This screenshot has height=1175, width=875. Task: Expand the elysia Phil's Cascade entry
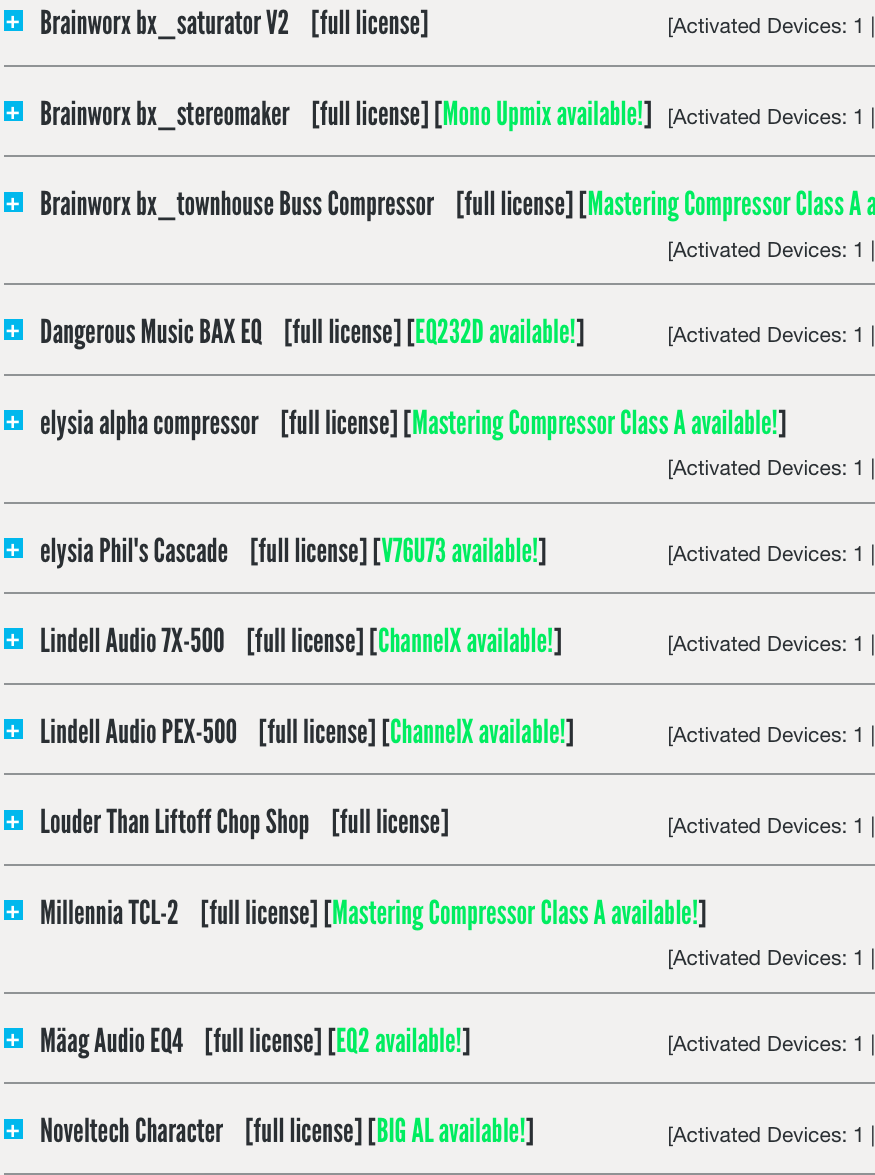pos(13,549)
